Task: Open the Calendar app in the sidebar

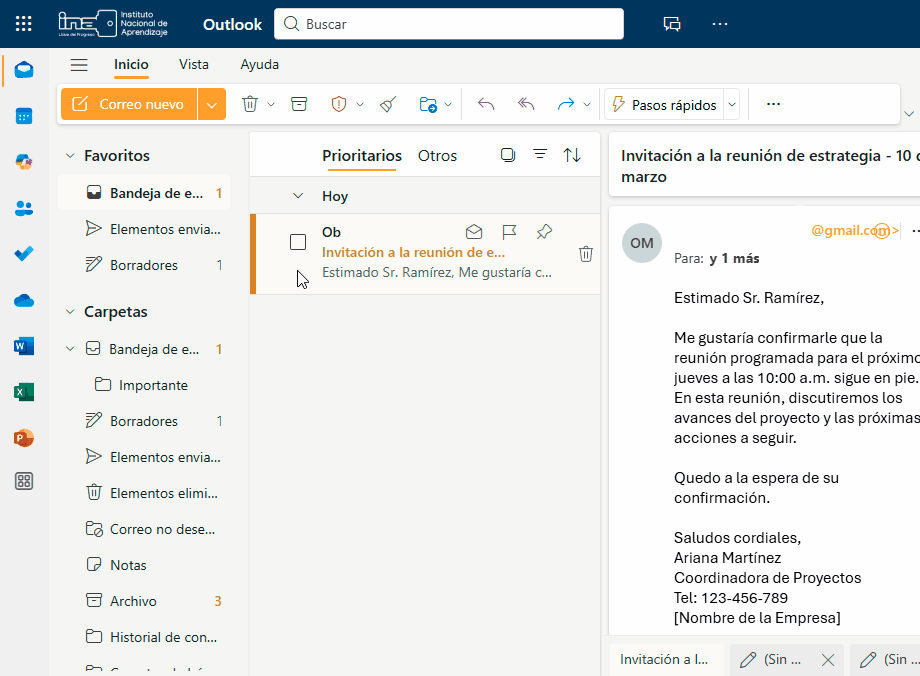Action: point(24,116)
